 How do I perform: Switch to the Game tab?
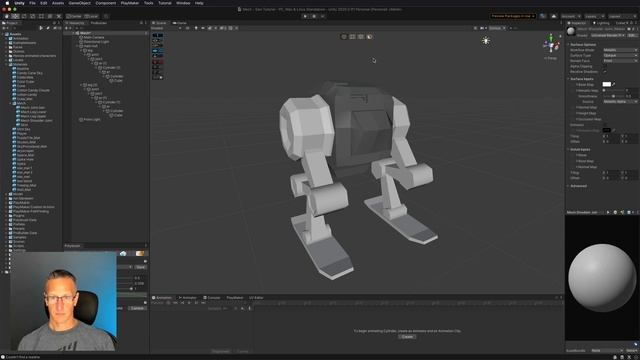pos(179,23)
